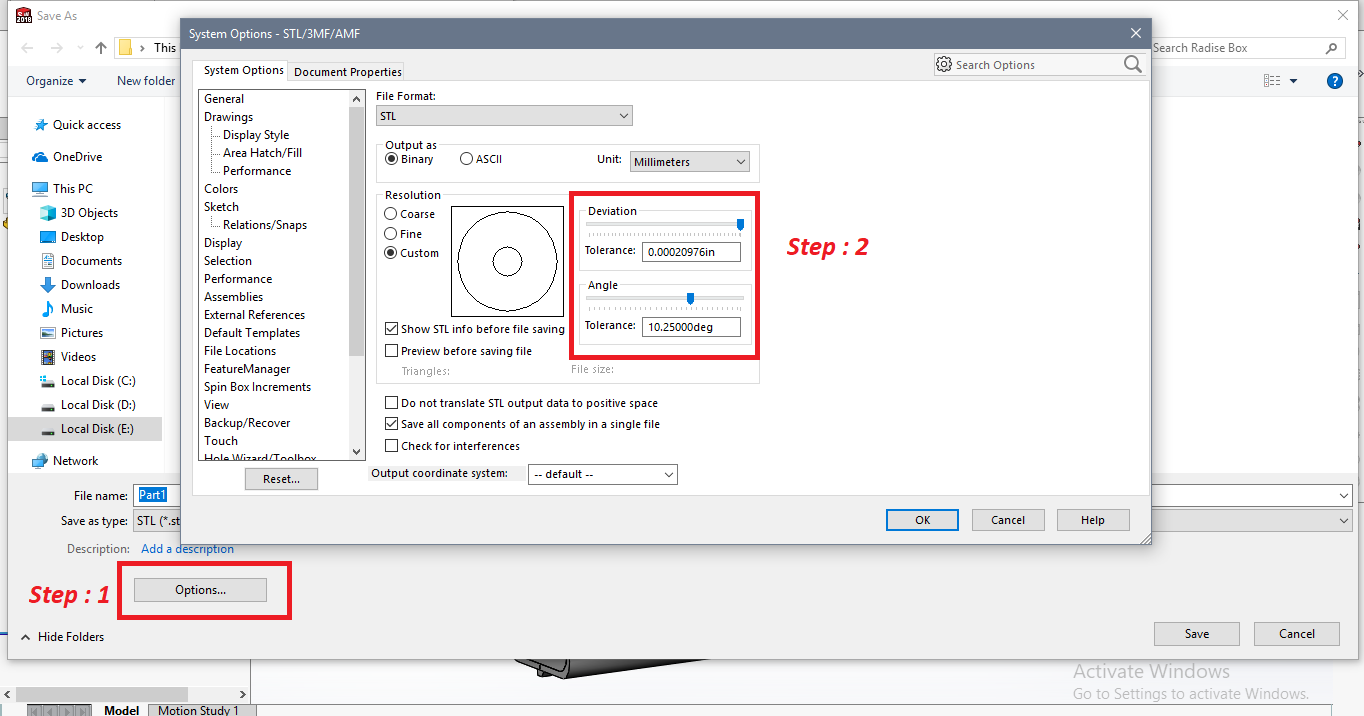
Task: Switch to Document Properties tab
Action: pyautogui.click(x=348, y=72)
